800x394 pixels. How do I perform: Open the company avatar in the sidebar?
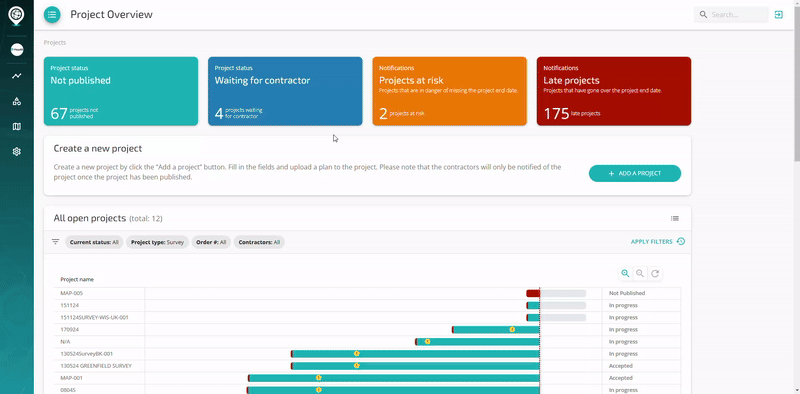(x=17, y=50)
